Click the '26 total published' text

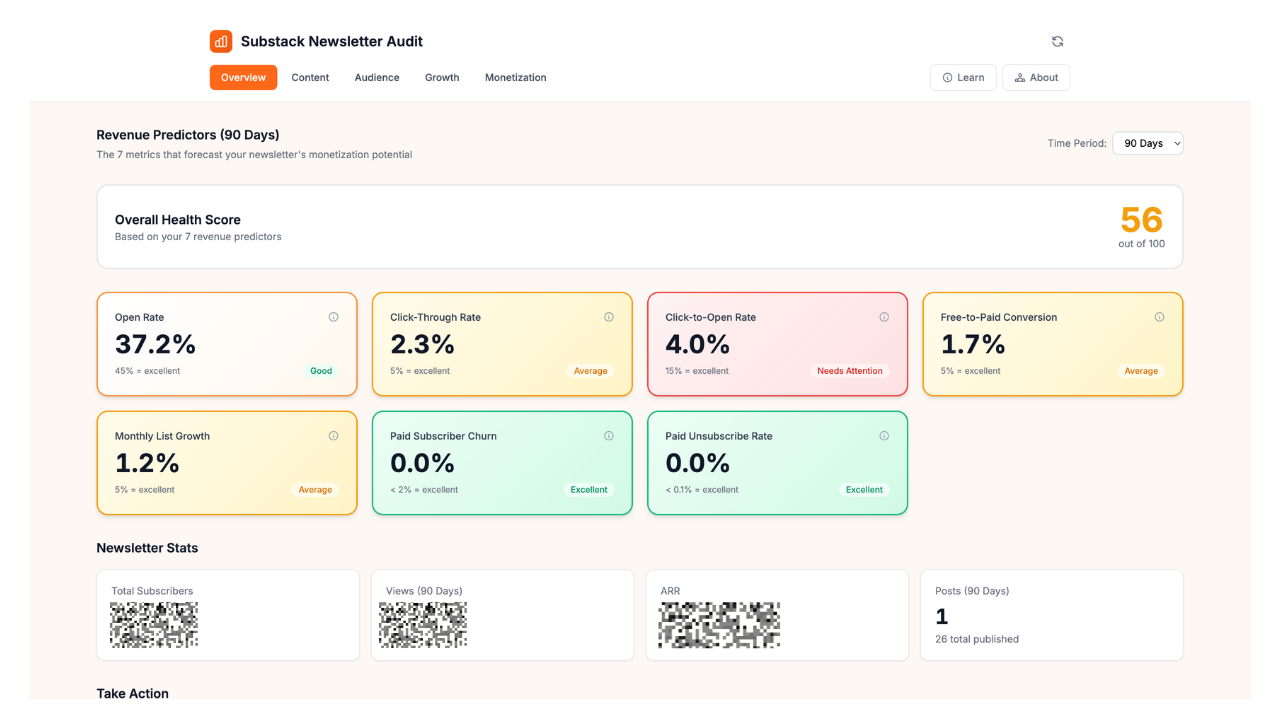coord(977,639)
